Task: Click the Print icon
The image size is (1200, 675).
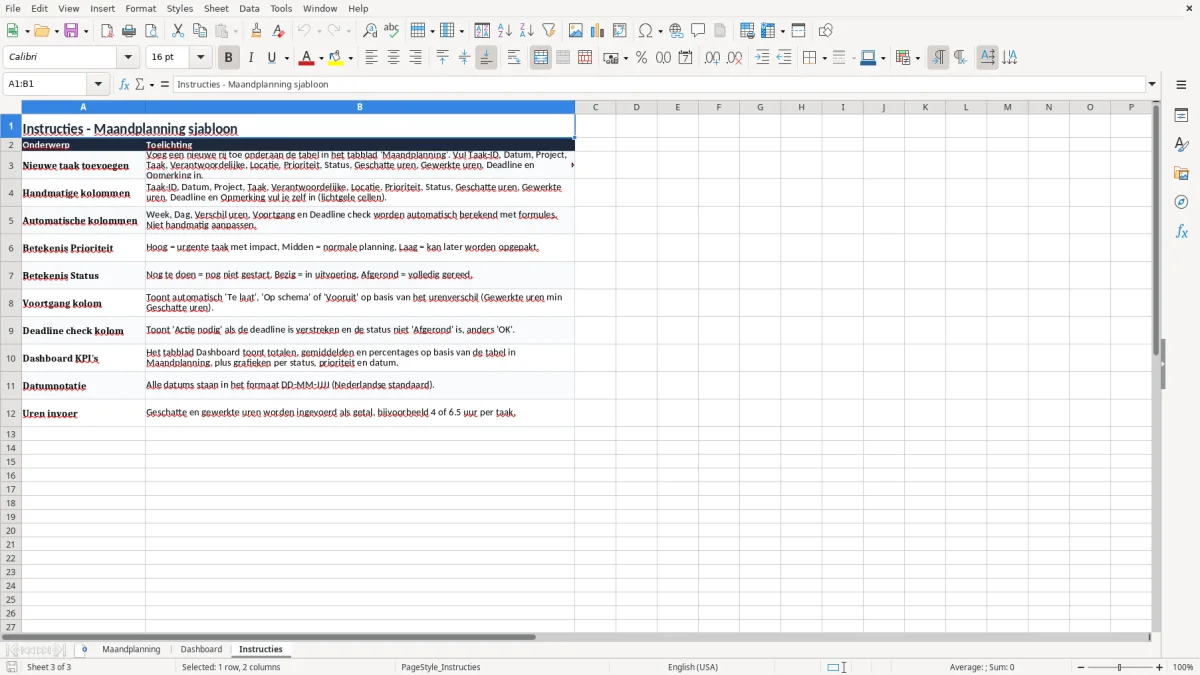Action: [129, 31]
